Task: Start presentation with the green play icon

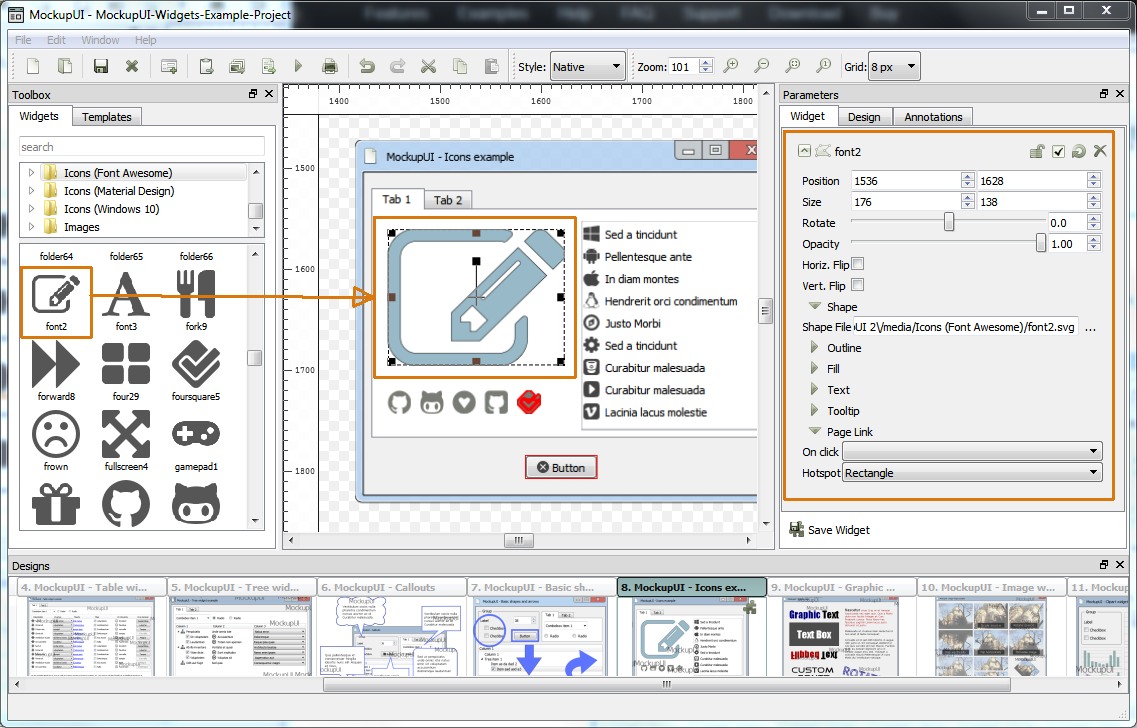Action: pos(298,67)
